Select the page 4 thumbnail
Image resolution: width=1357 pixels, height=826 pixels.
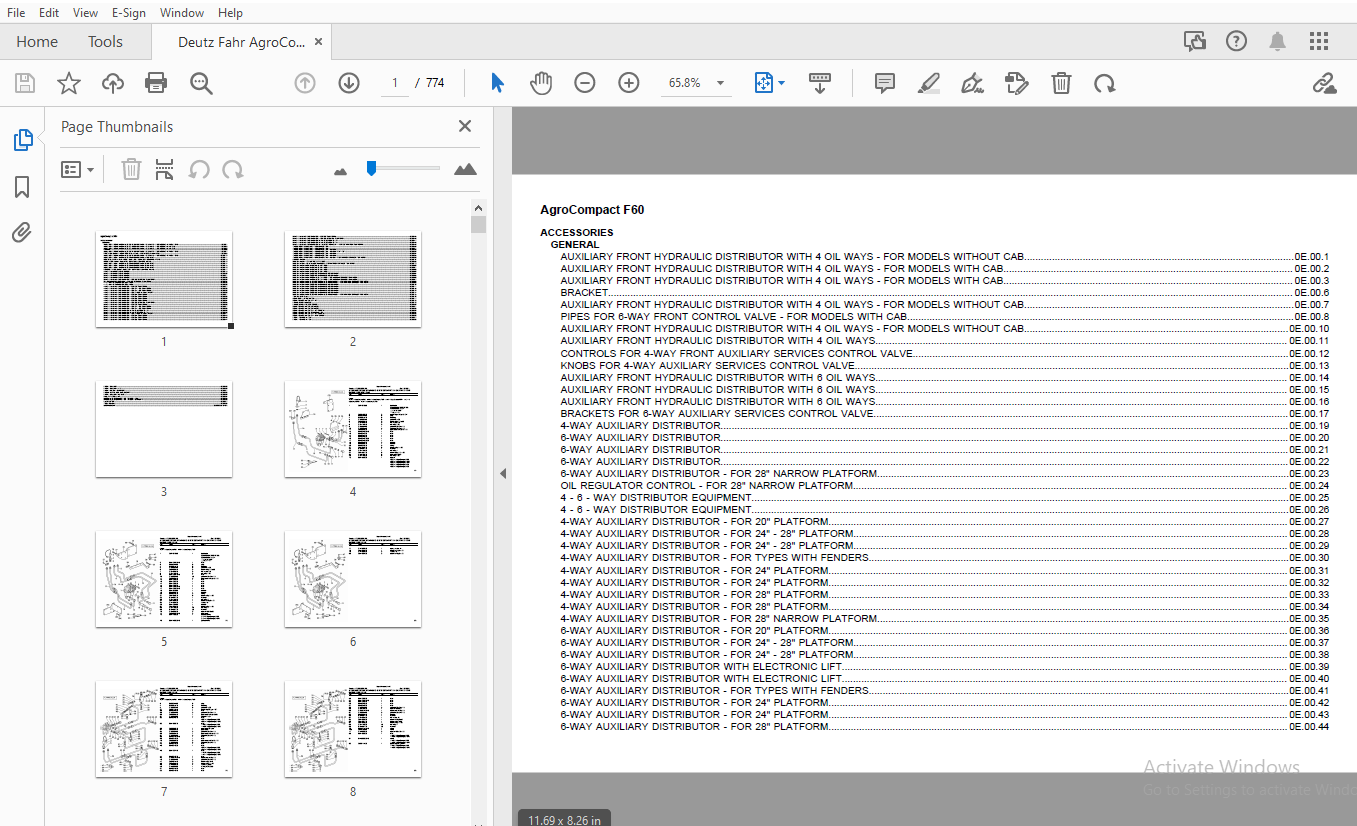353,429
